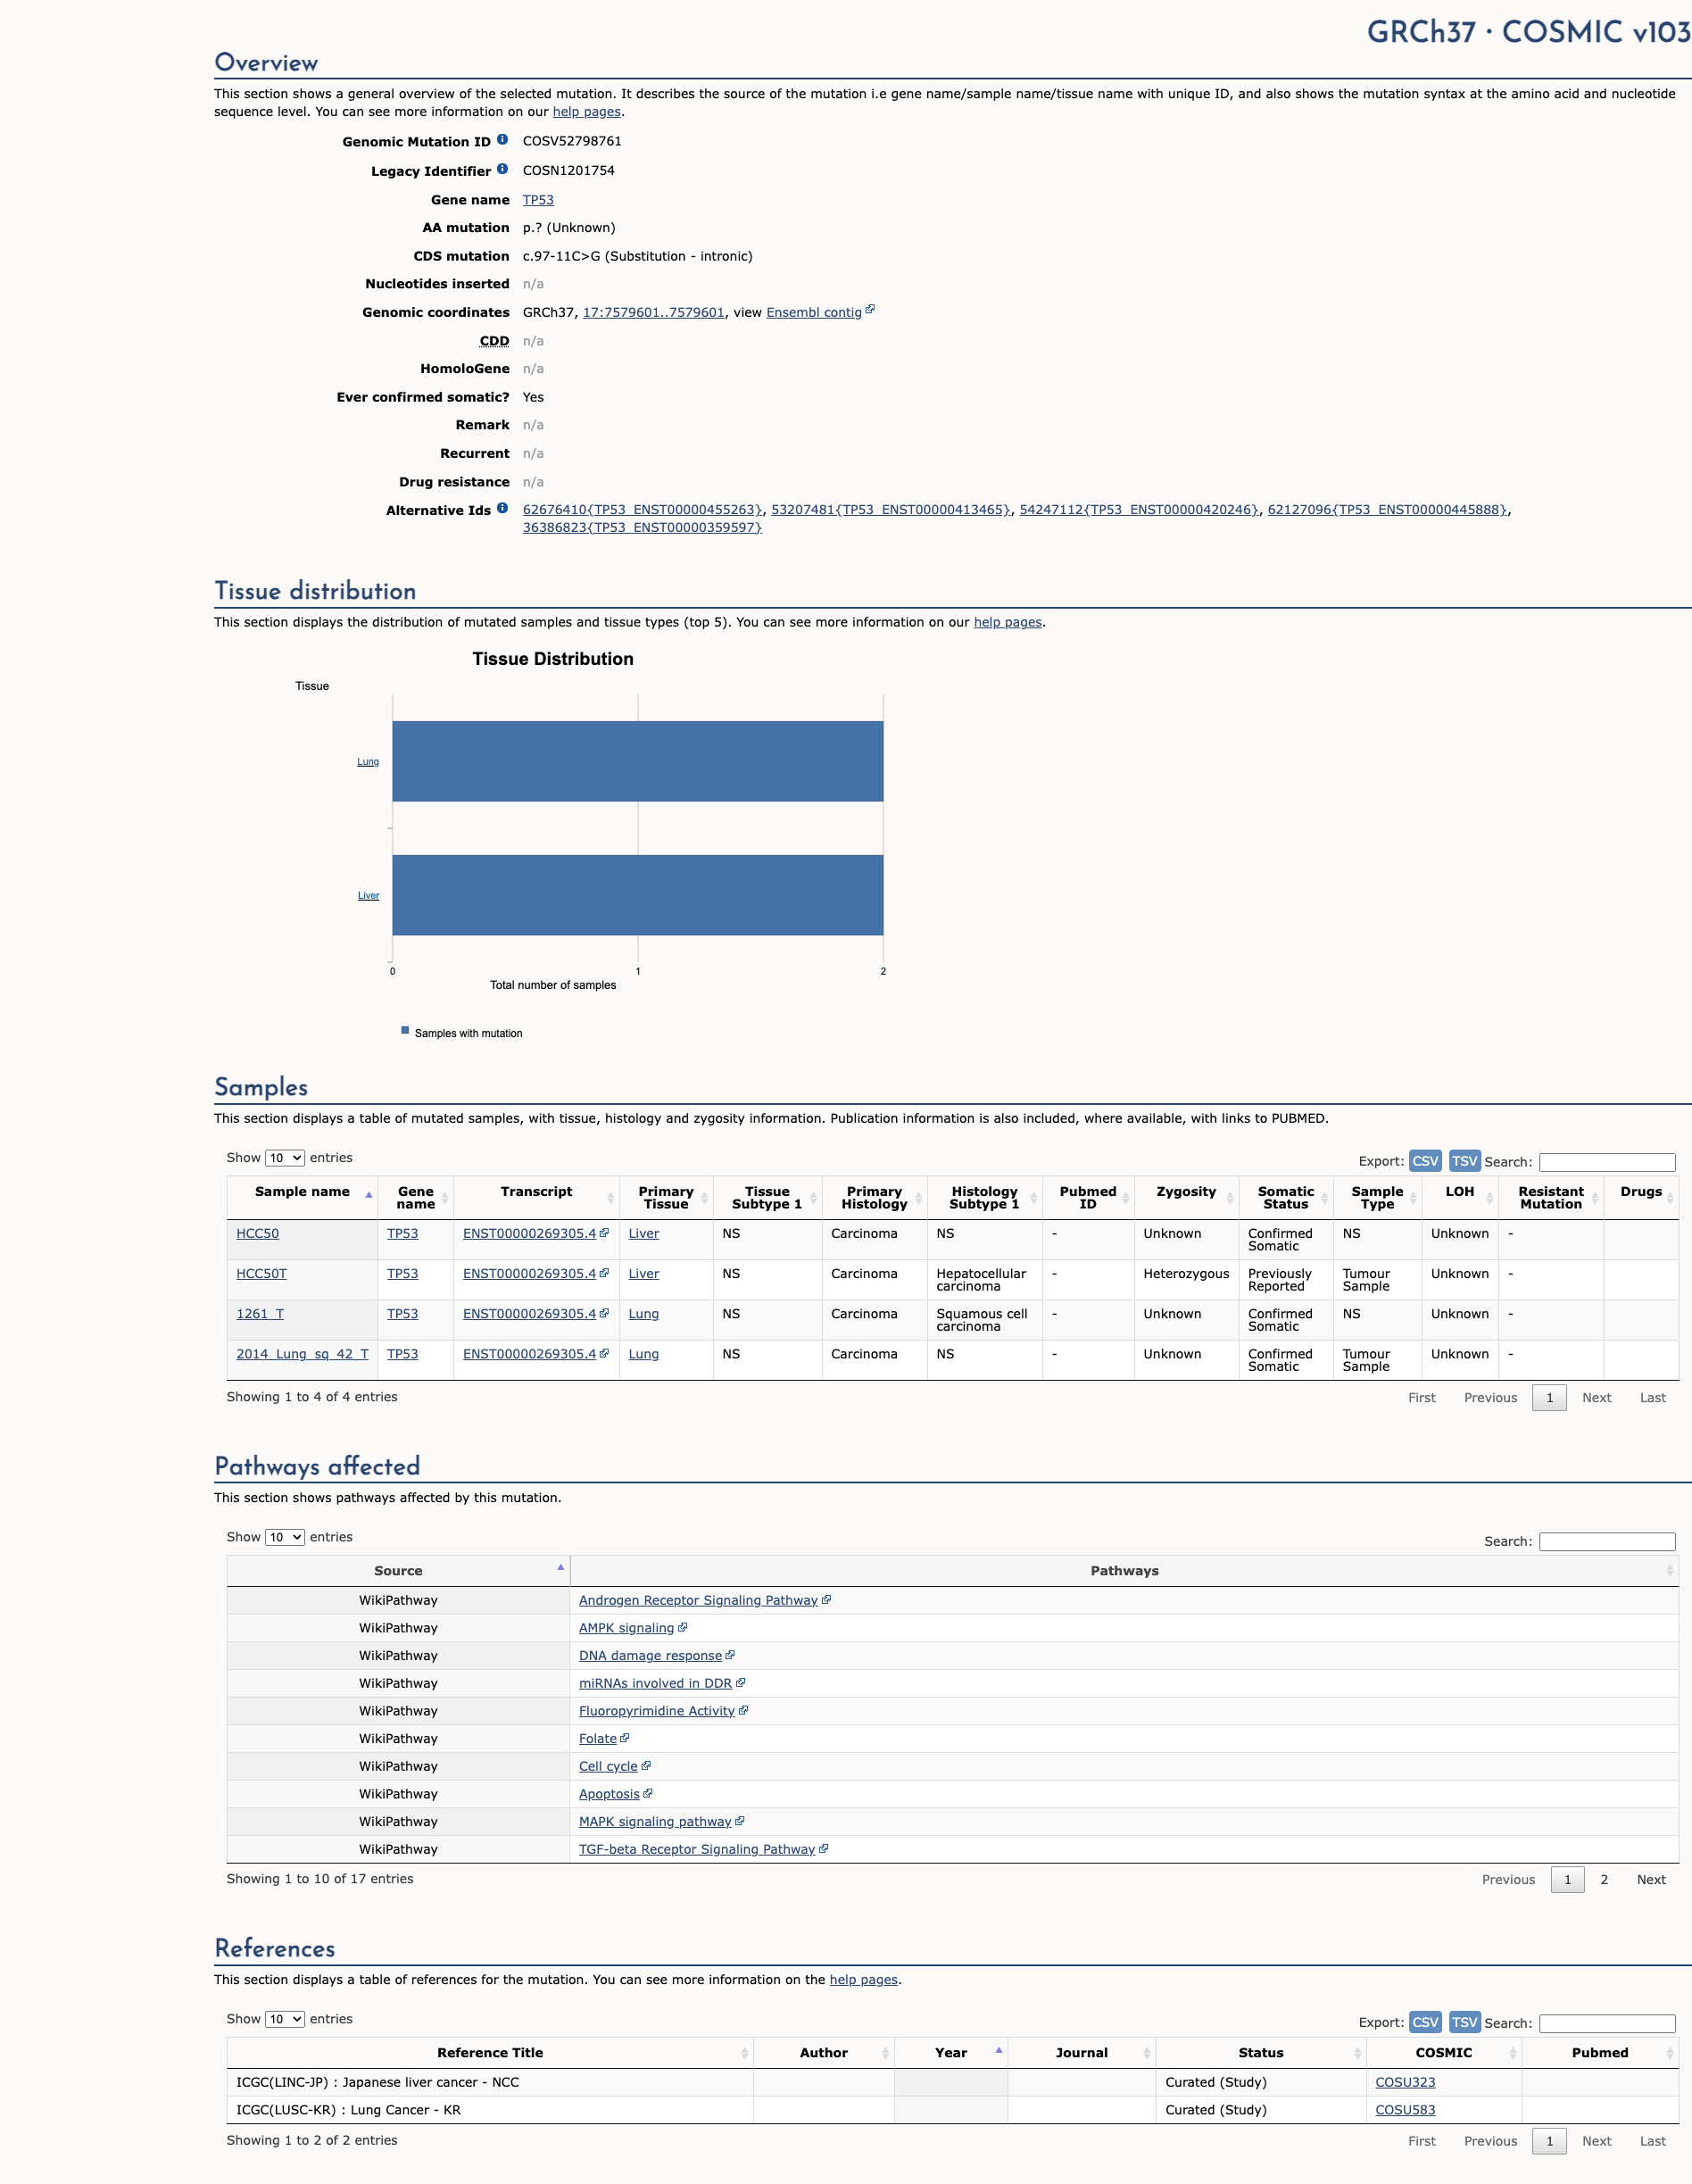Sort Samples table by Zygosity

1186,1197
